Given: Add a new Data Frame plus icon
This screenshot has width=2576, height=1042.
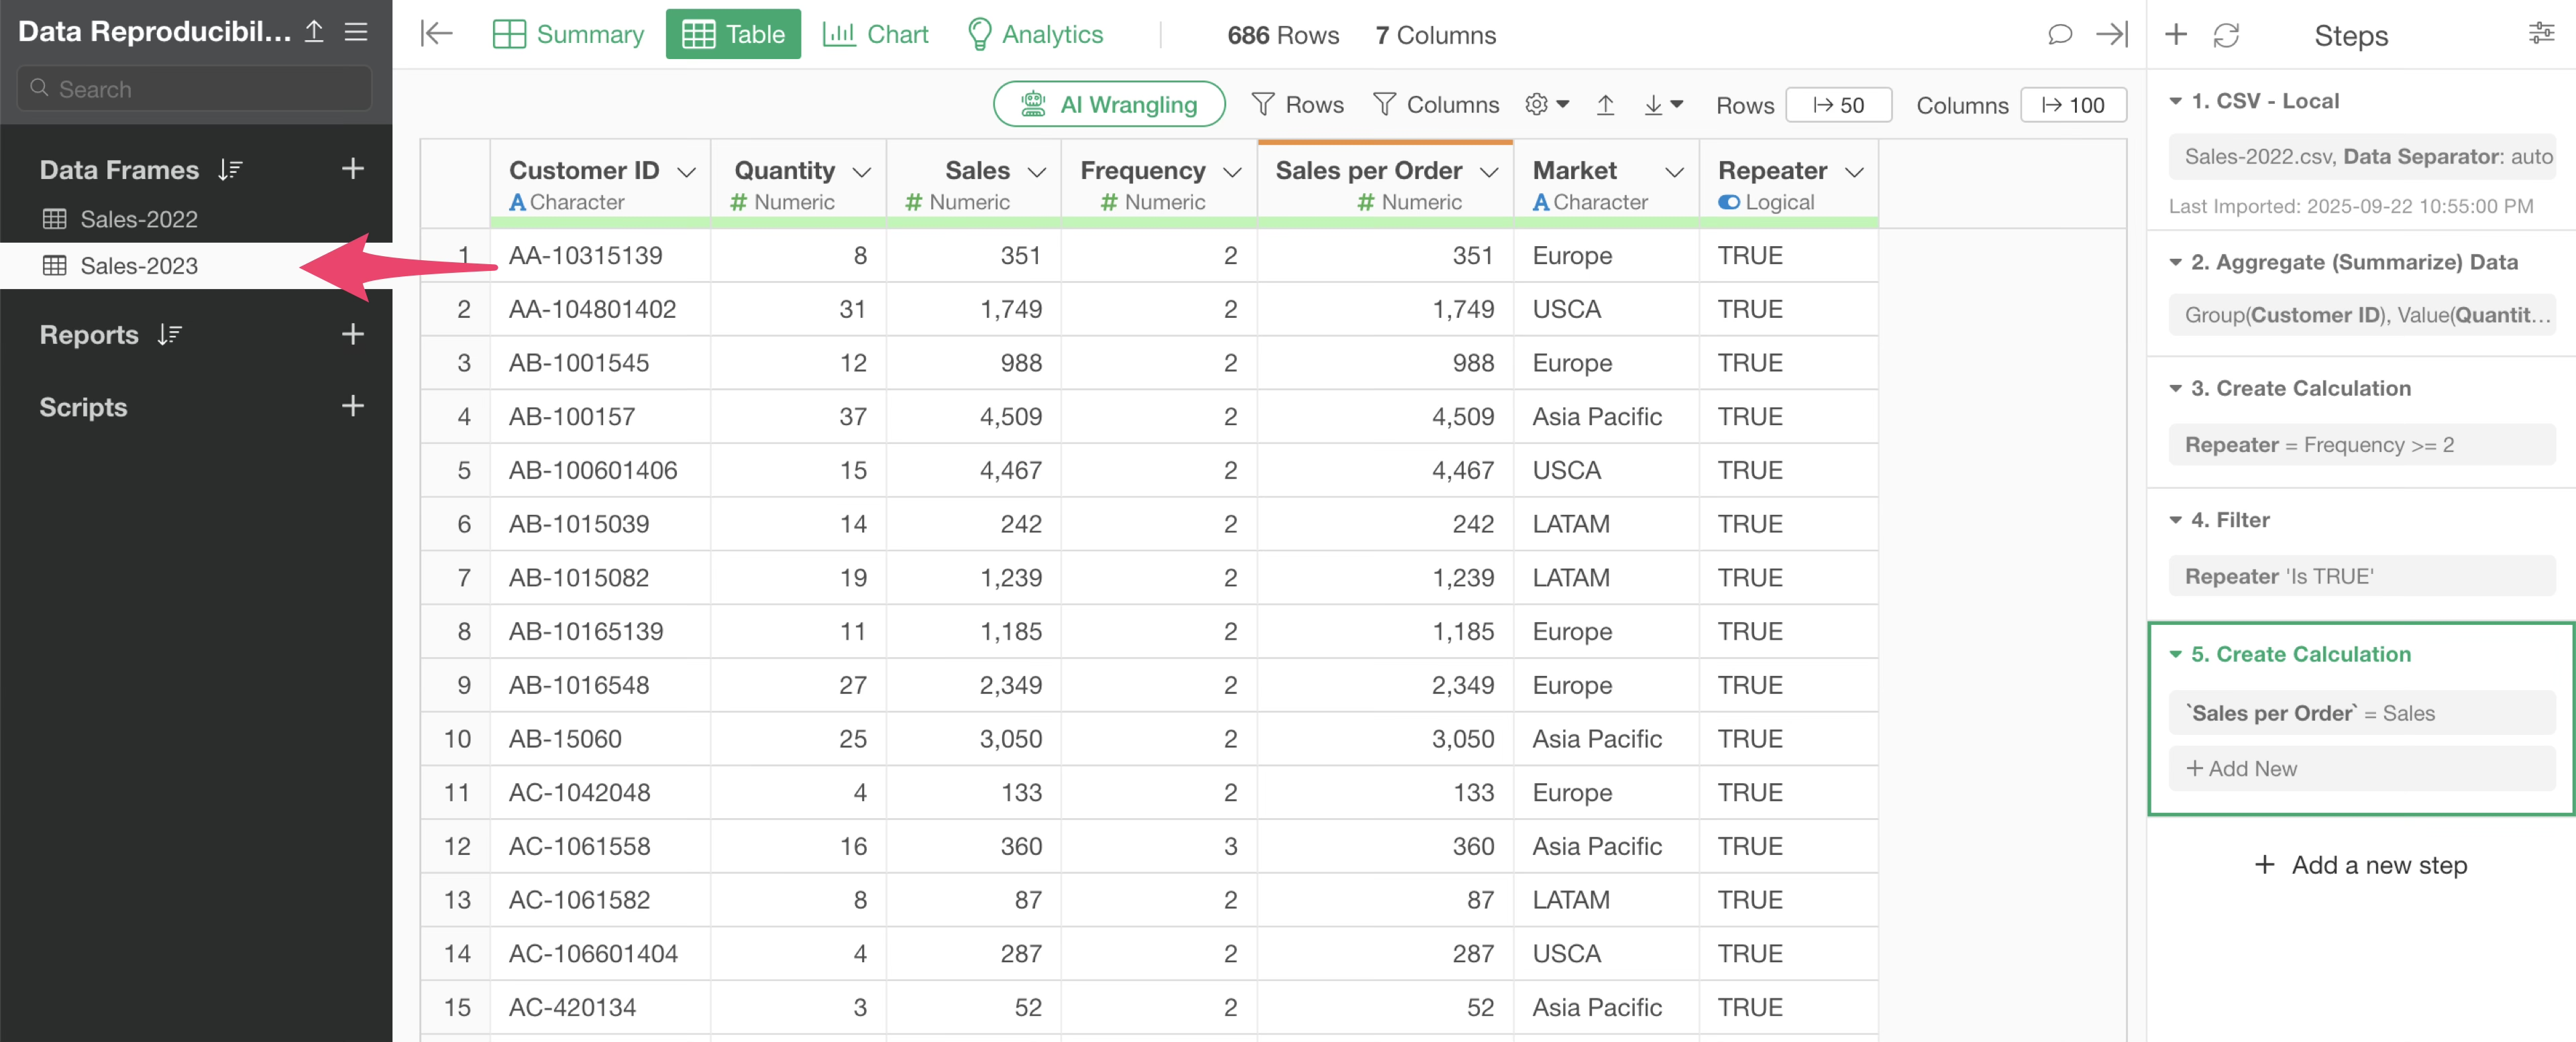Looking at the screenshot, I should 352,169.
